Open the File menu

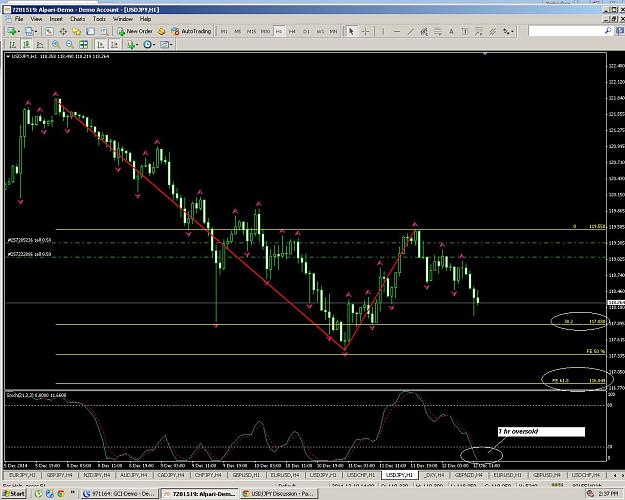point(19,19)
